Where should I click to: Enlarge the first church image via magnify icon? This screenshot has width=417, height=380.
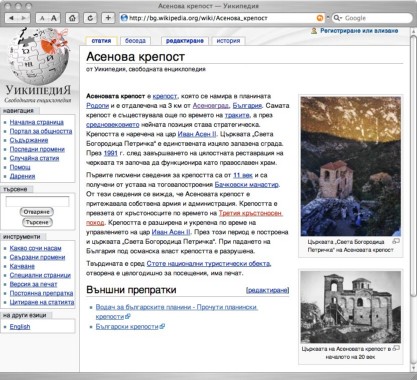396,241
